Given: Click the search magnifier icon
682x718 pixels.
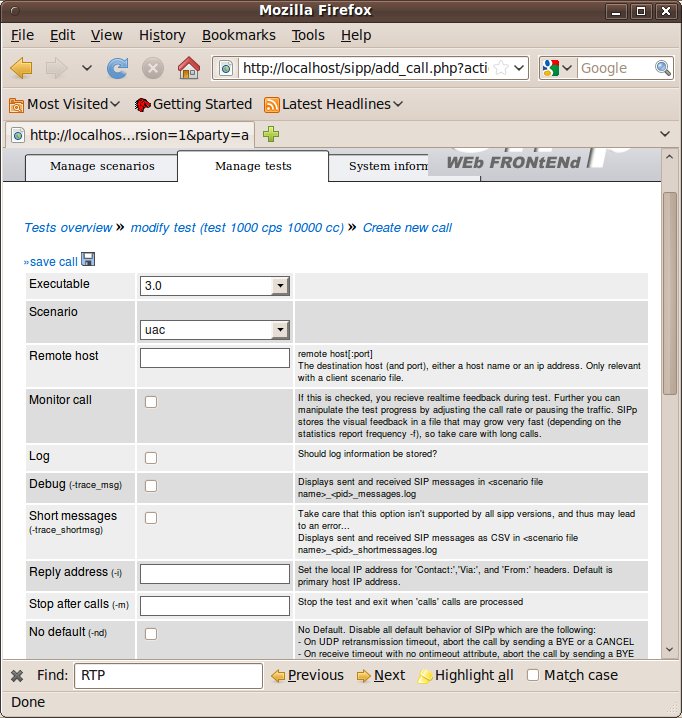Looking at the screenshot, I should [663, 68].
